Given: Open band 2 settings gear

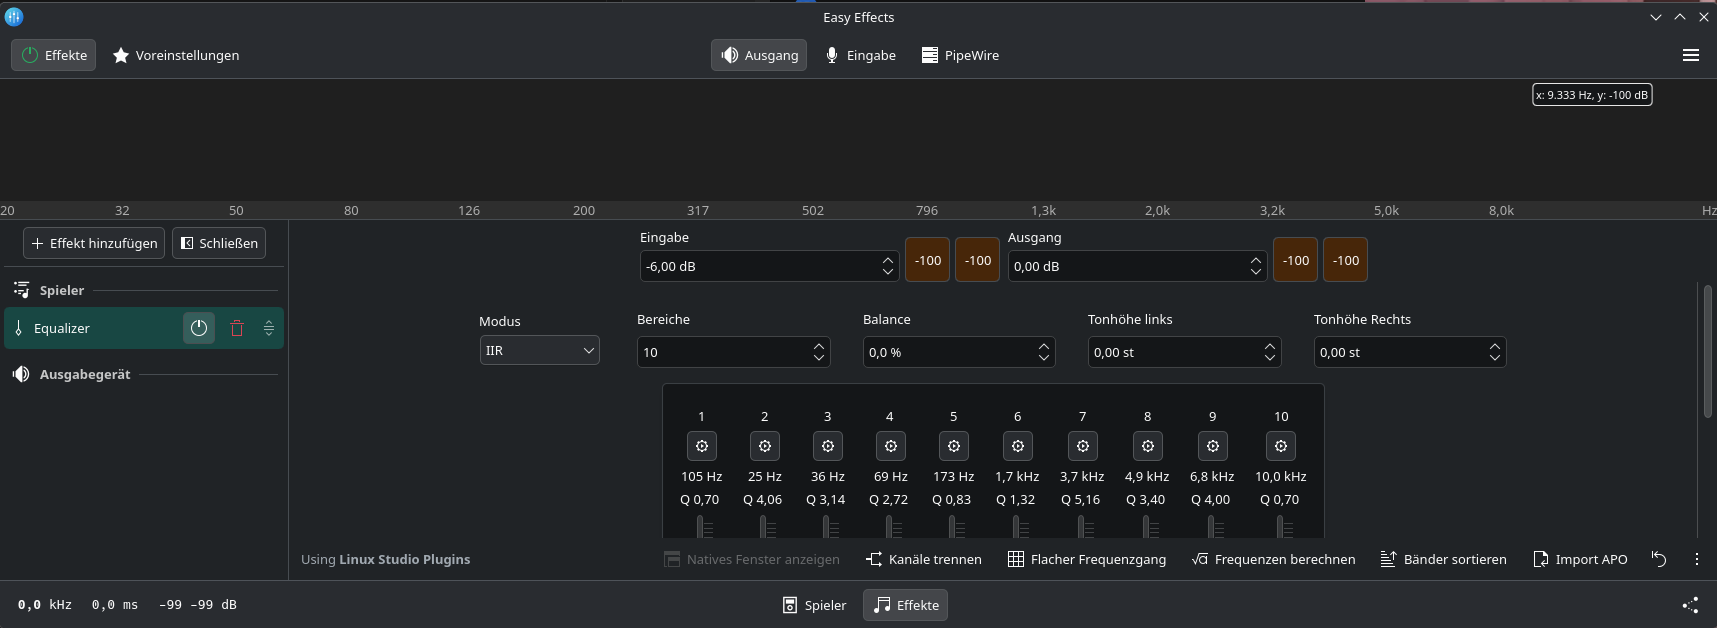Looking at the screenshot, I should [765, 446].
